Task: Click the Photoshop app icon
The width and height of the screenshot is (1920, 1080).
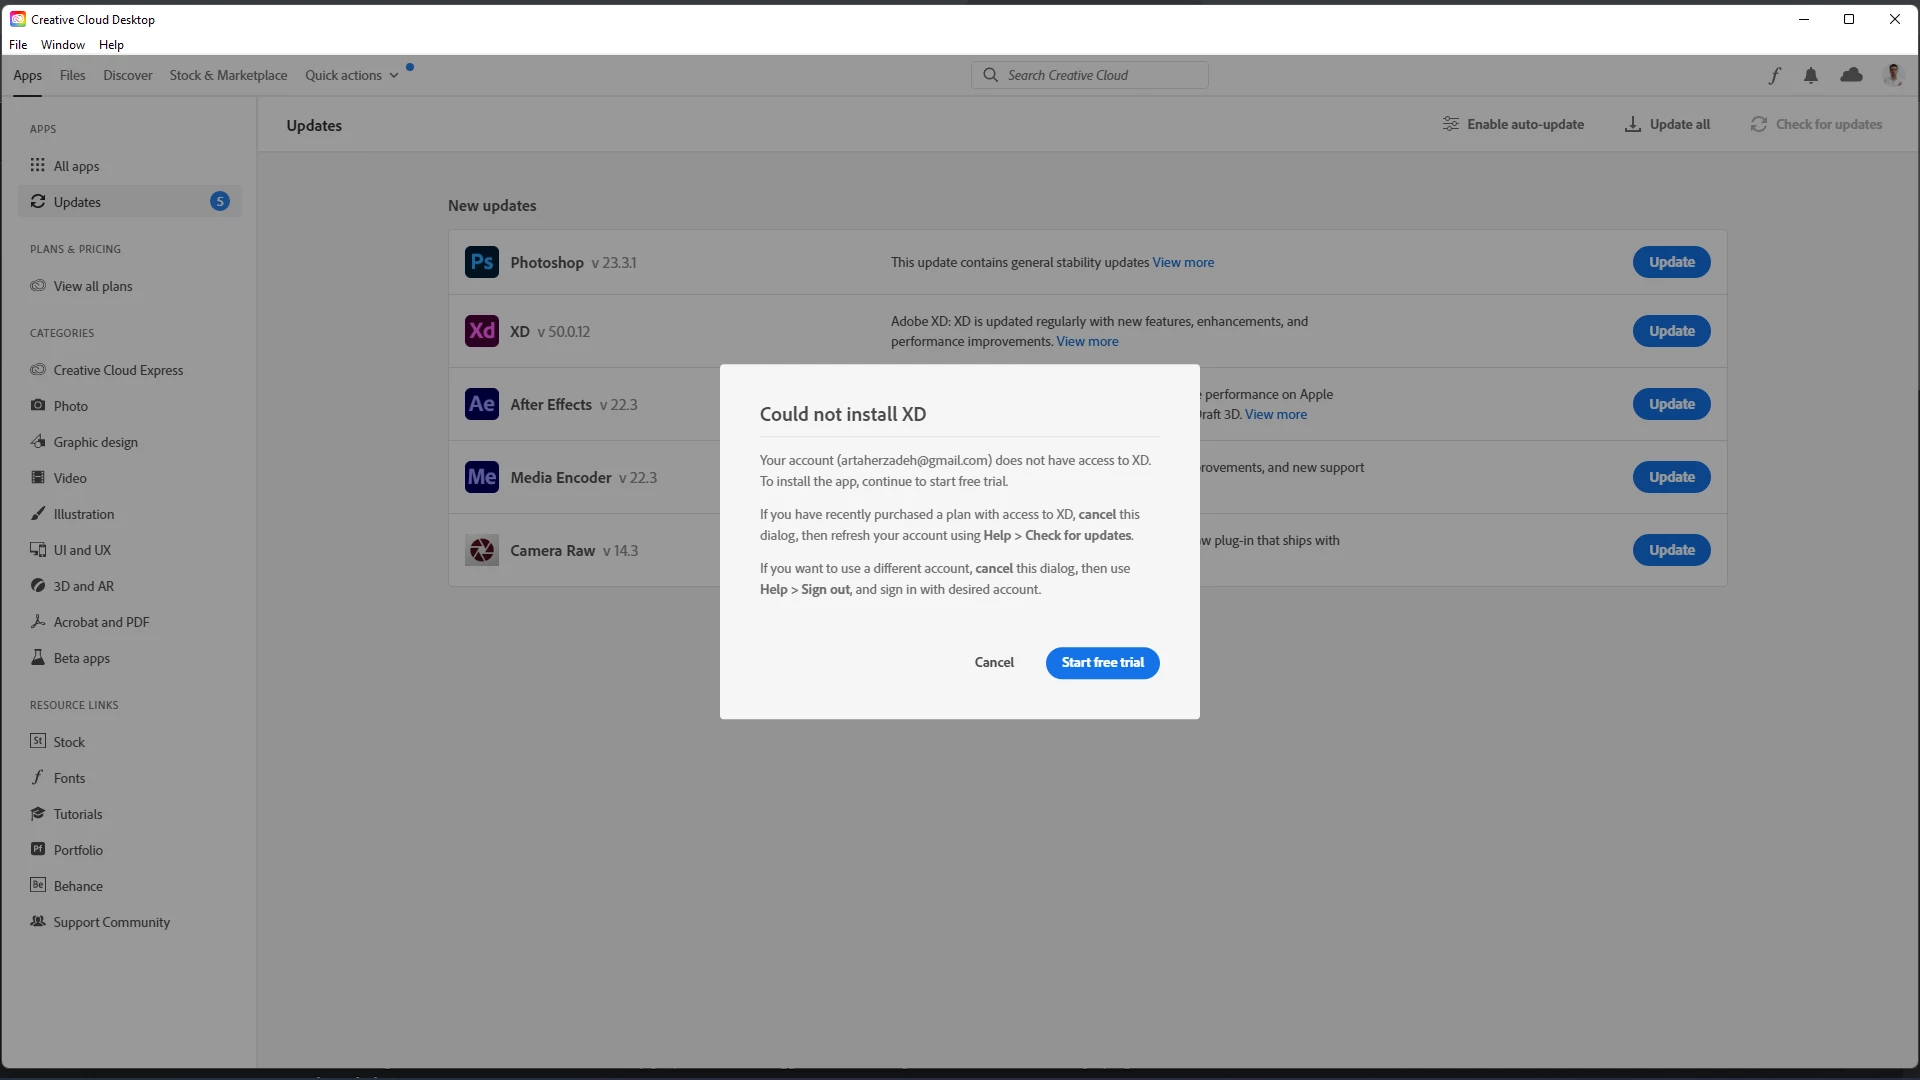Action: (x=481, y=262)
